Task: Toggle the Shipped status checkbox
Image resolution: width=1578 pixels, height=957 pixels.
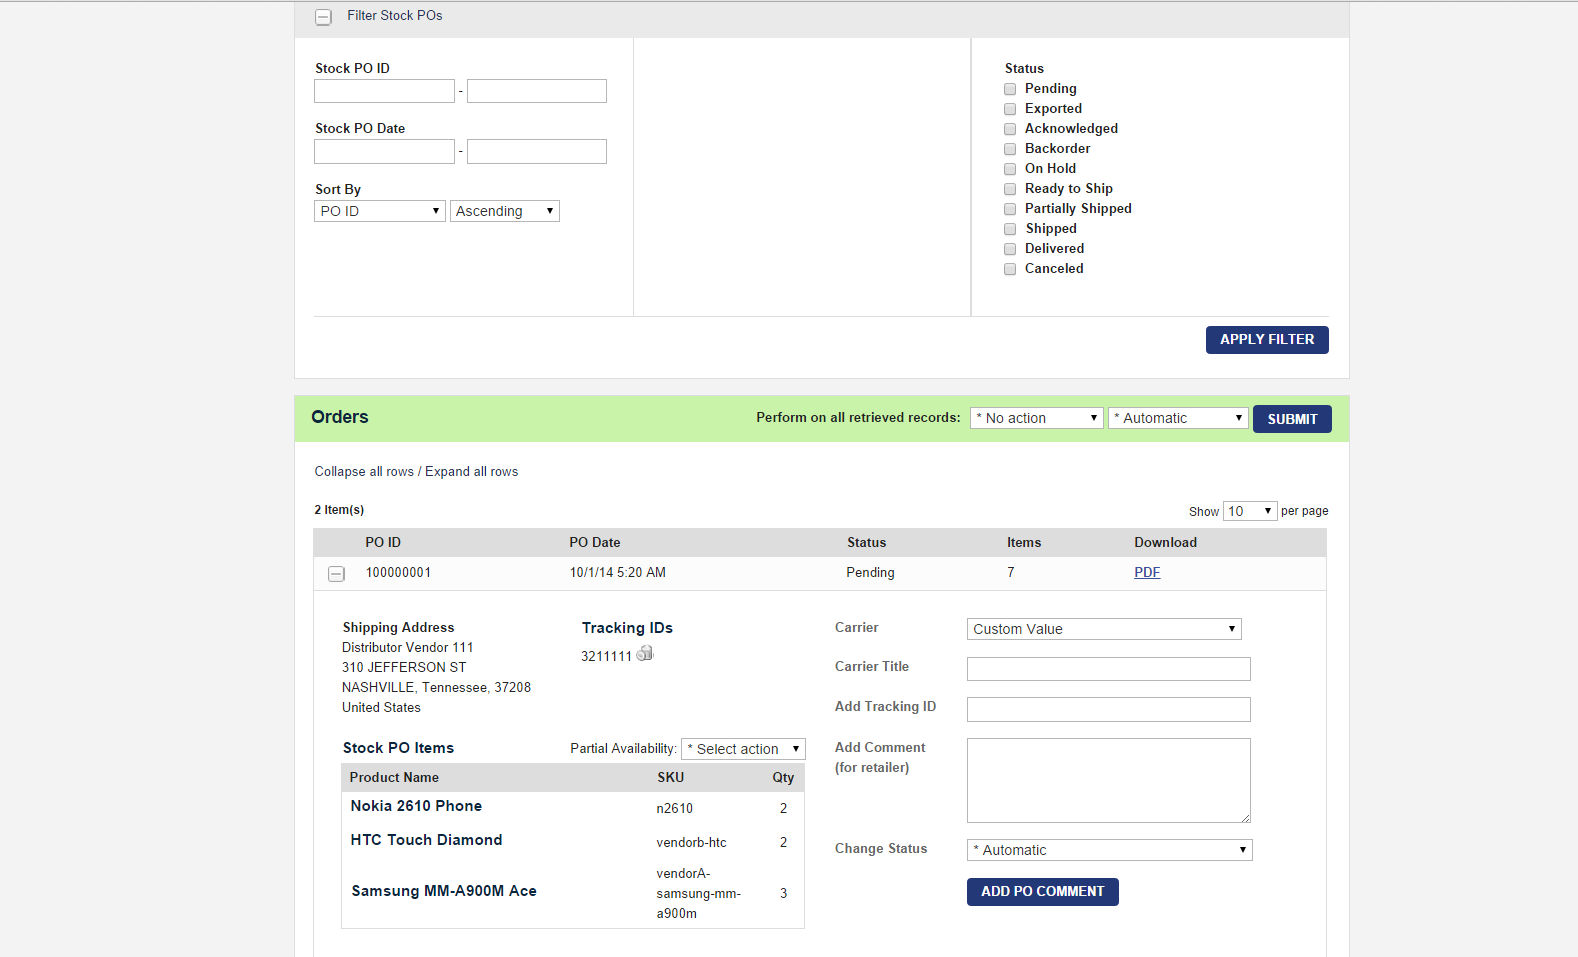Action: [x=1010, y=229]
